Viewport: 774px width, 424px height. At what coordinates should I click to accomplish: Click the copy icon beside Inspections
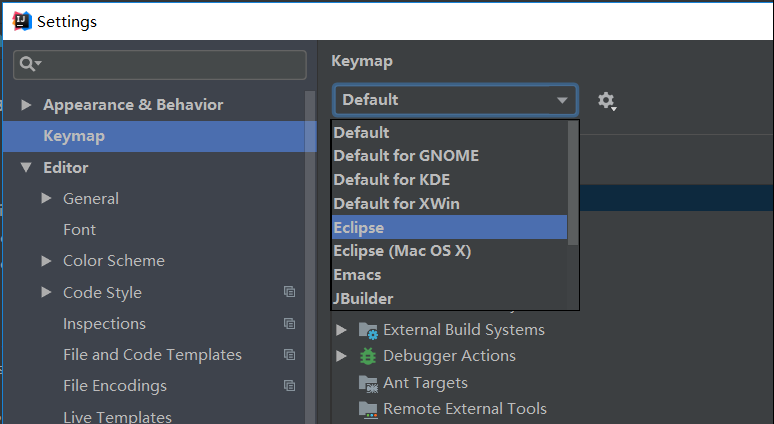coord(290,324)
